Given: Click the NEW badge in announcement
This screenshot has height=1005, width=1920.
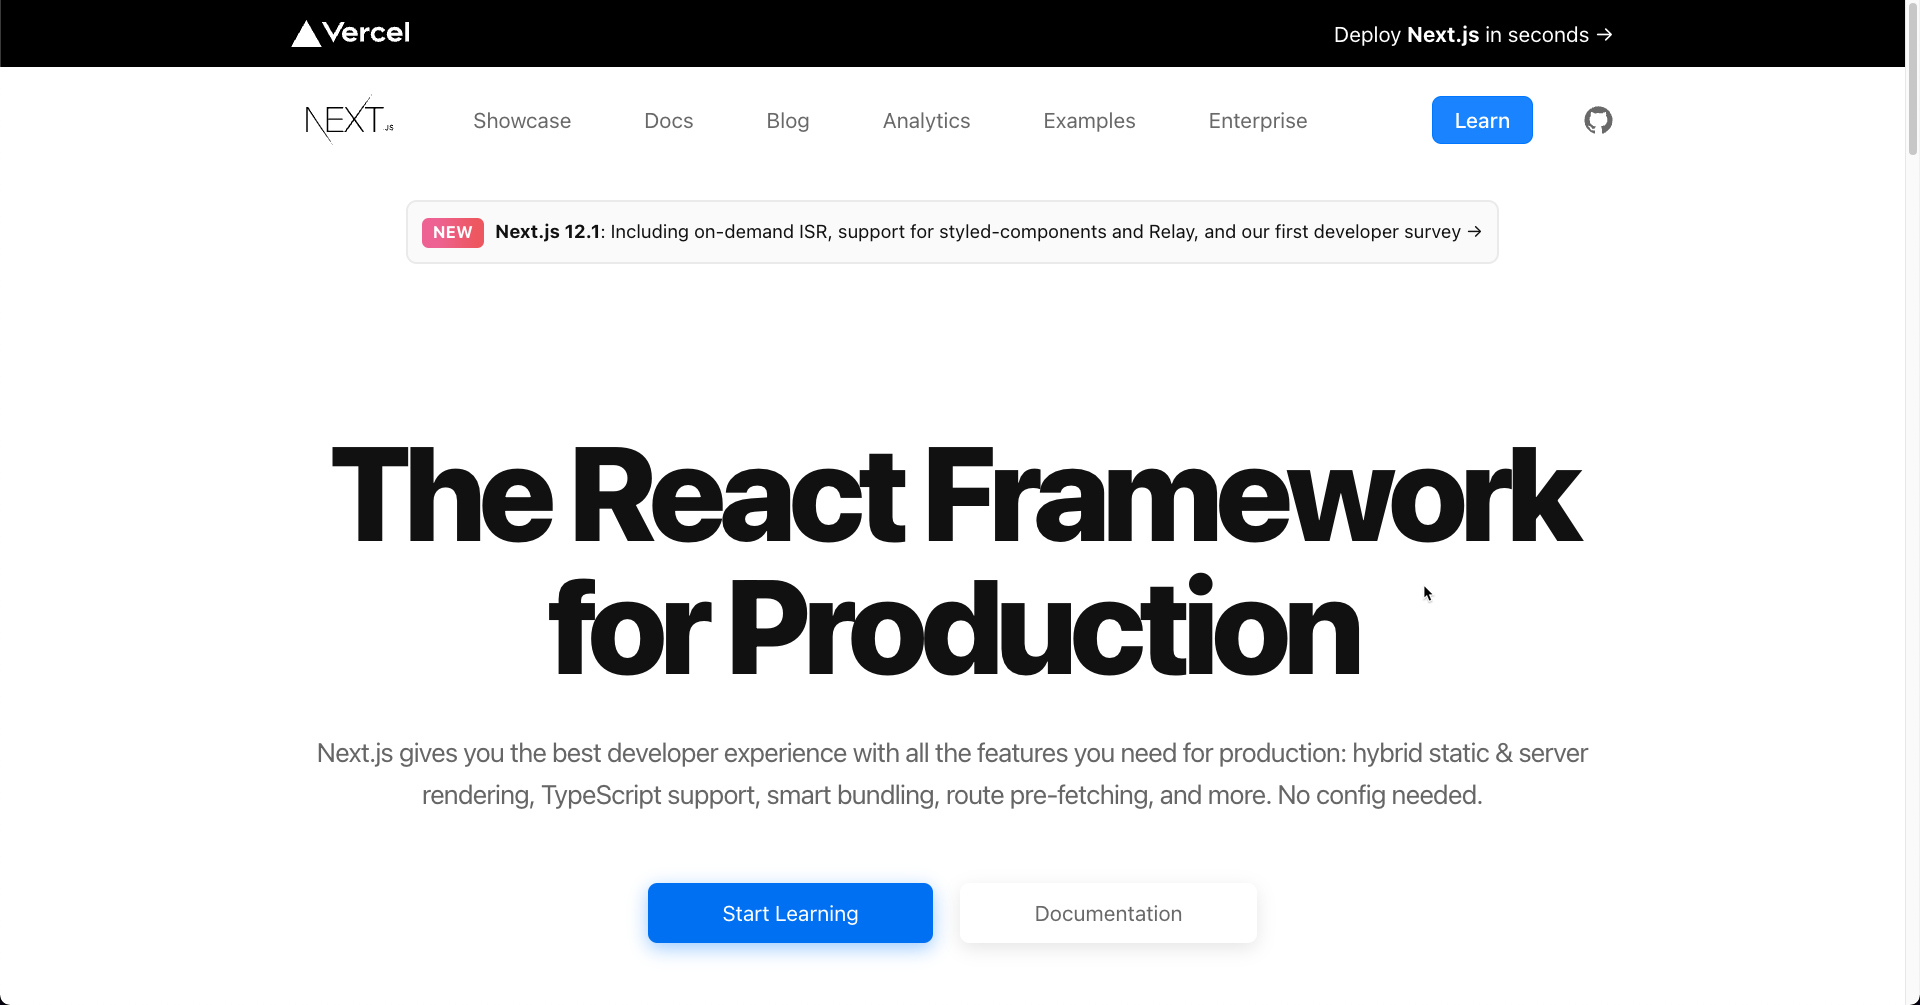Looking at the screenshot, I should (453, 232).
